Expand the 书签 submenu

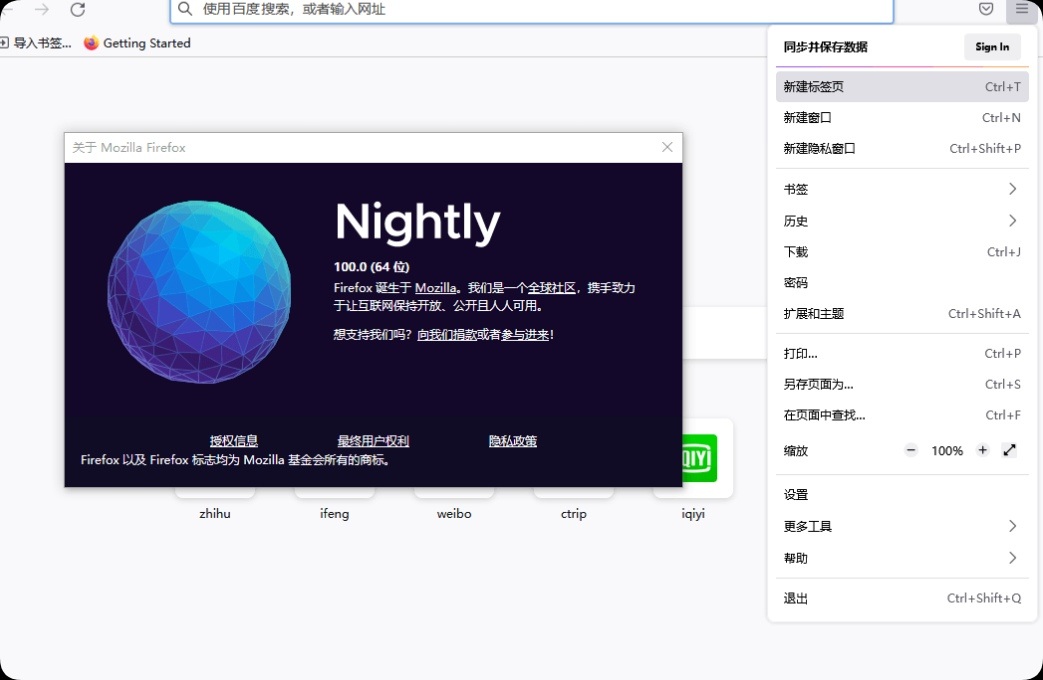(900, 189)
